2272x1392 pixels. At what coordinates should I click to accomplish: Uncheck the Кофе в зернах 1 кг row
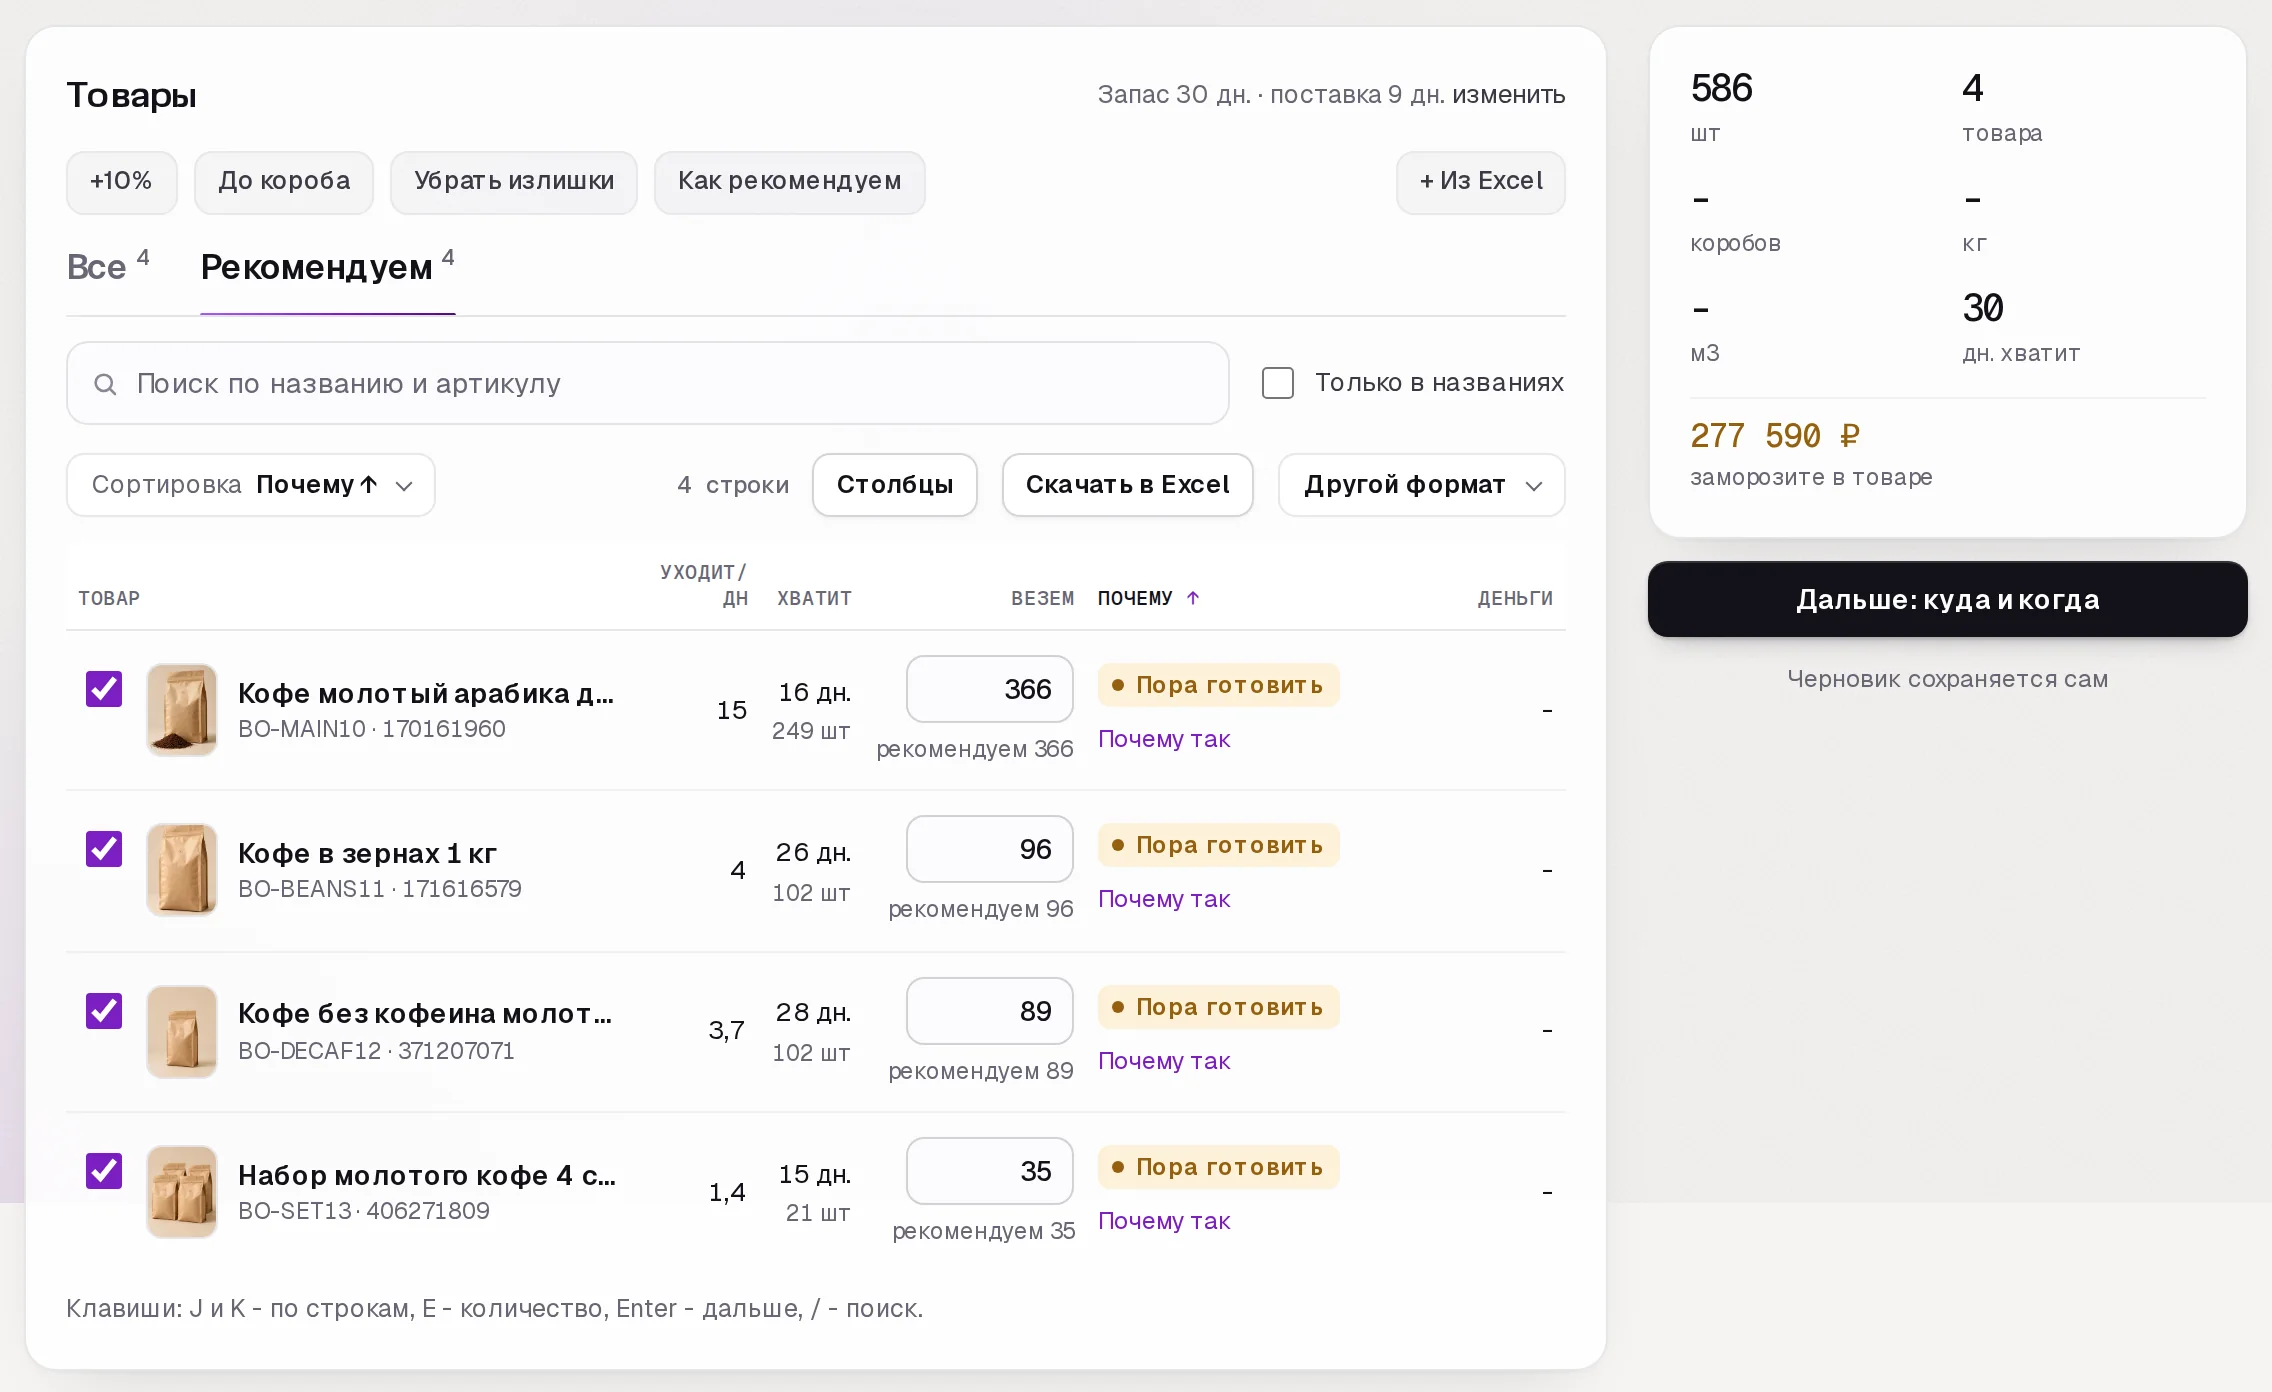[104, 849]
